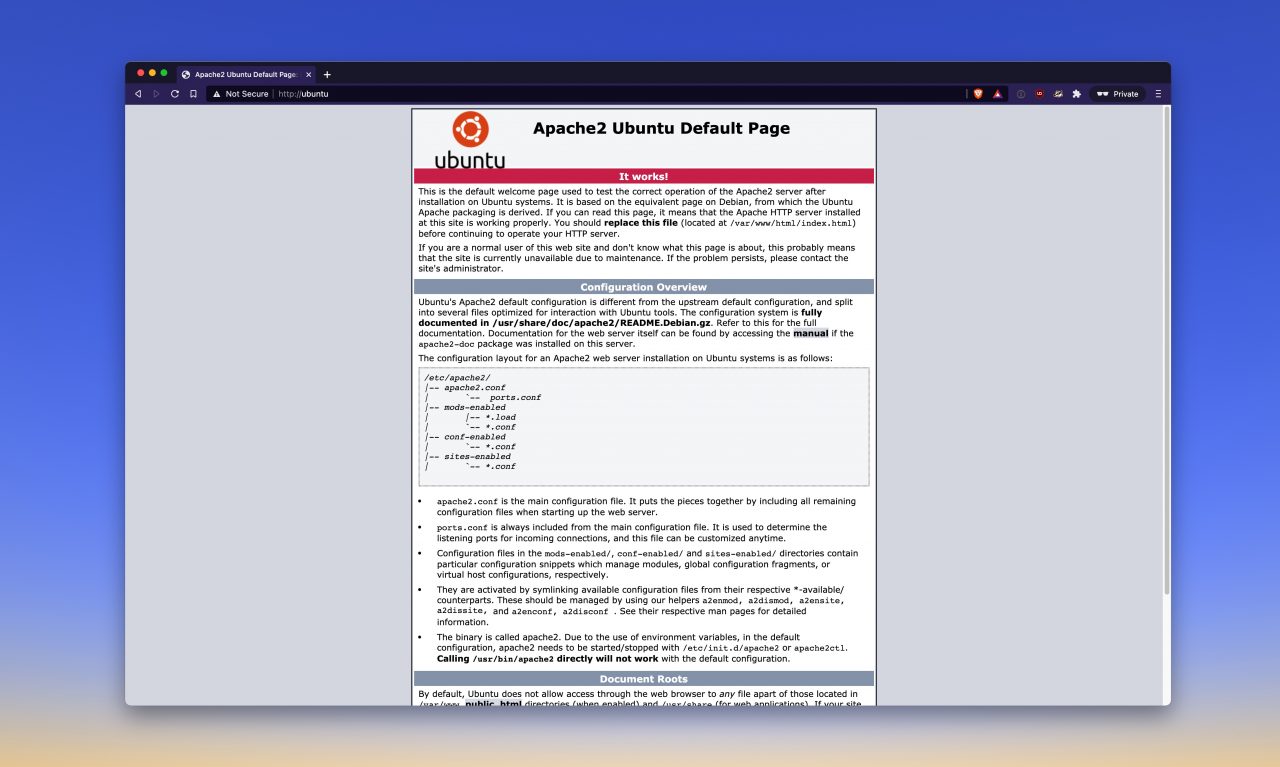
Task: Reload the Apache2 default page
Action: [x=175, y=94]
